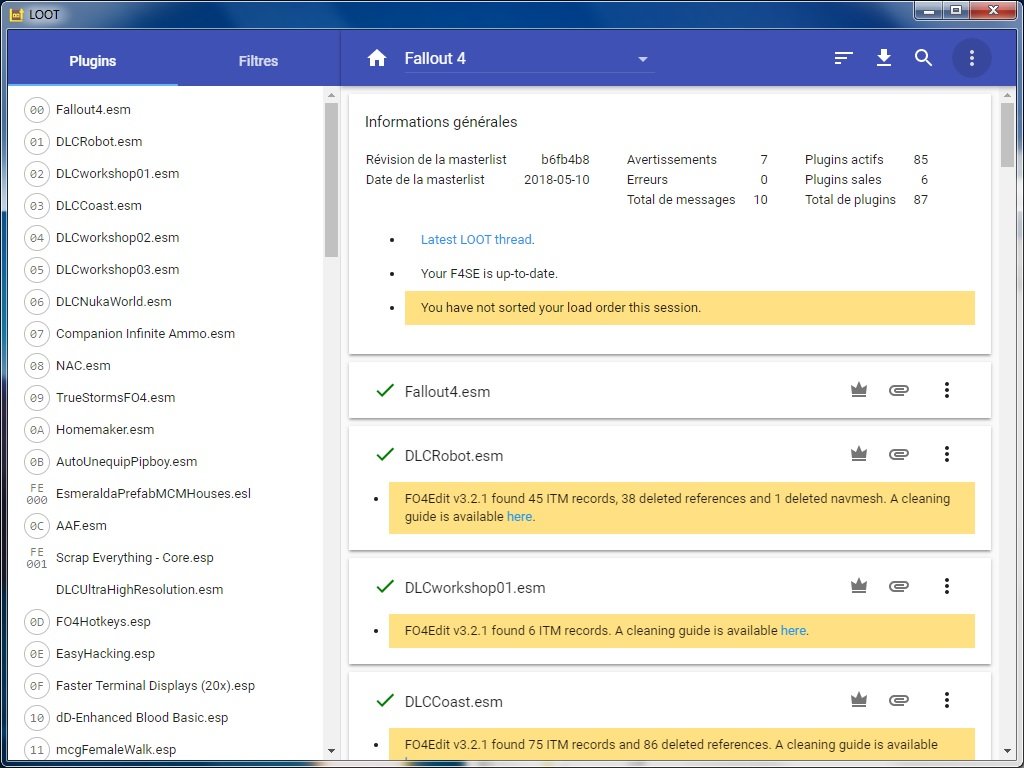Image resolution: width=1024 pixels, height=768 pixels.
Task: Click the paperclip icon on DLCworkshop01.esm card
Action: pyautogui.click(x=899, y=586)
